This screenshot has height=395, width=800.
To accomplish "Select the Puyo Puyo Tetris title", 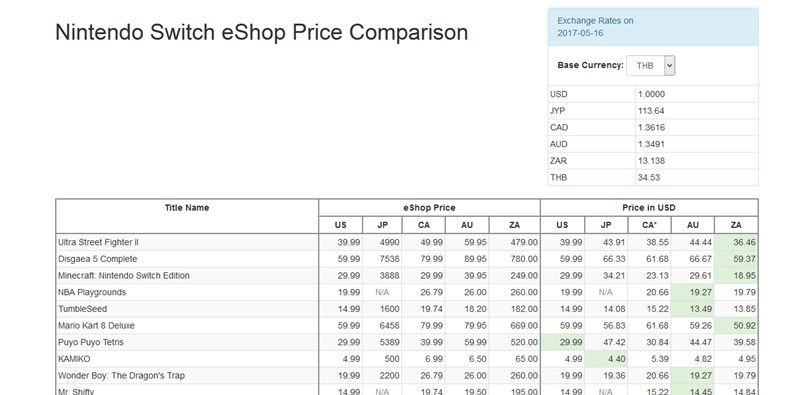I will (91, 342).
